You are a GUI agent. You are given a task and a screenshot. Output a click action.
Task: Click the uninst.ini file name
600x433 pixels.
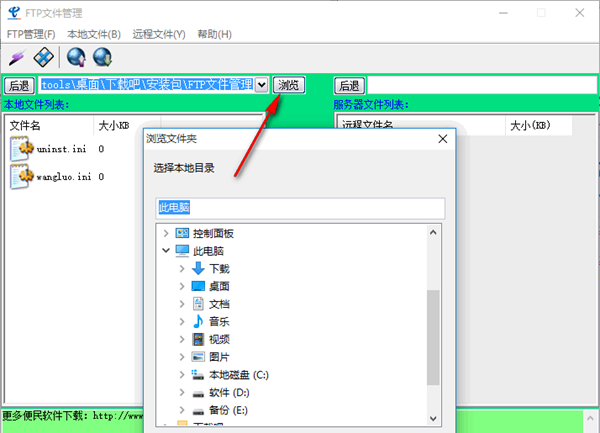click(61, 149)
